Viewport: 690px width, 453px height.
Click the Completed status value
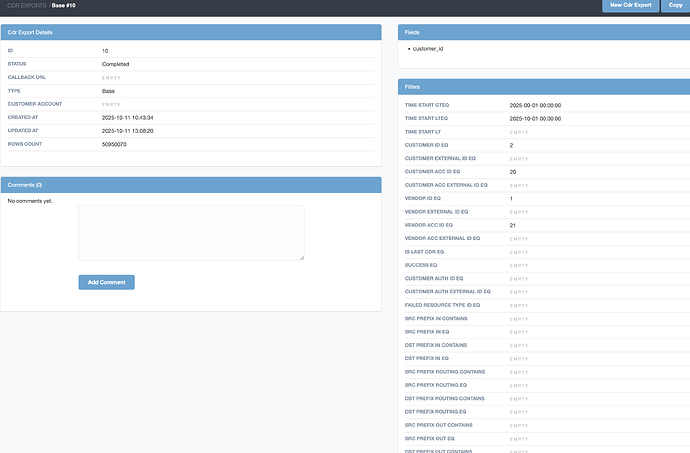(115, 64)
